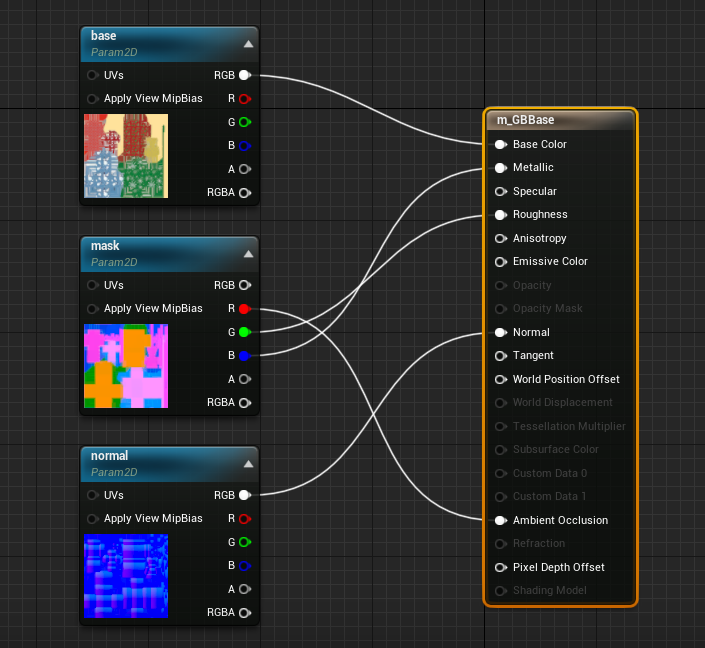Click the red R output pin on base node

(245, 98)
